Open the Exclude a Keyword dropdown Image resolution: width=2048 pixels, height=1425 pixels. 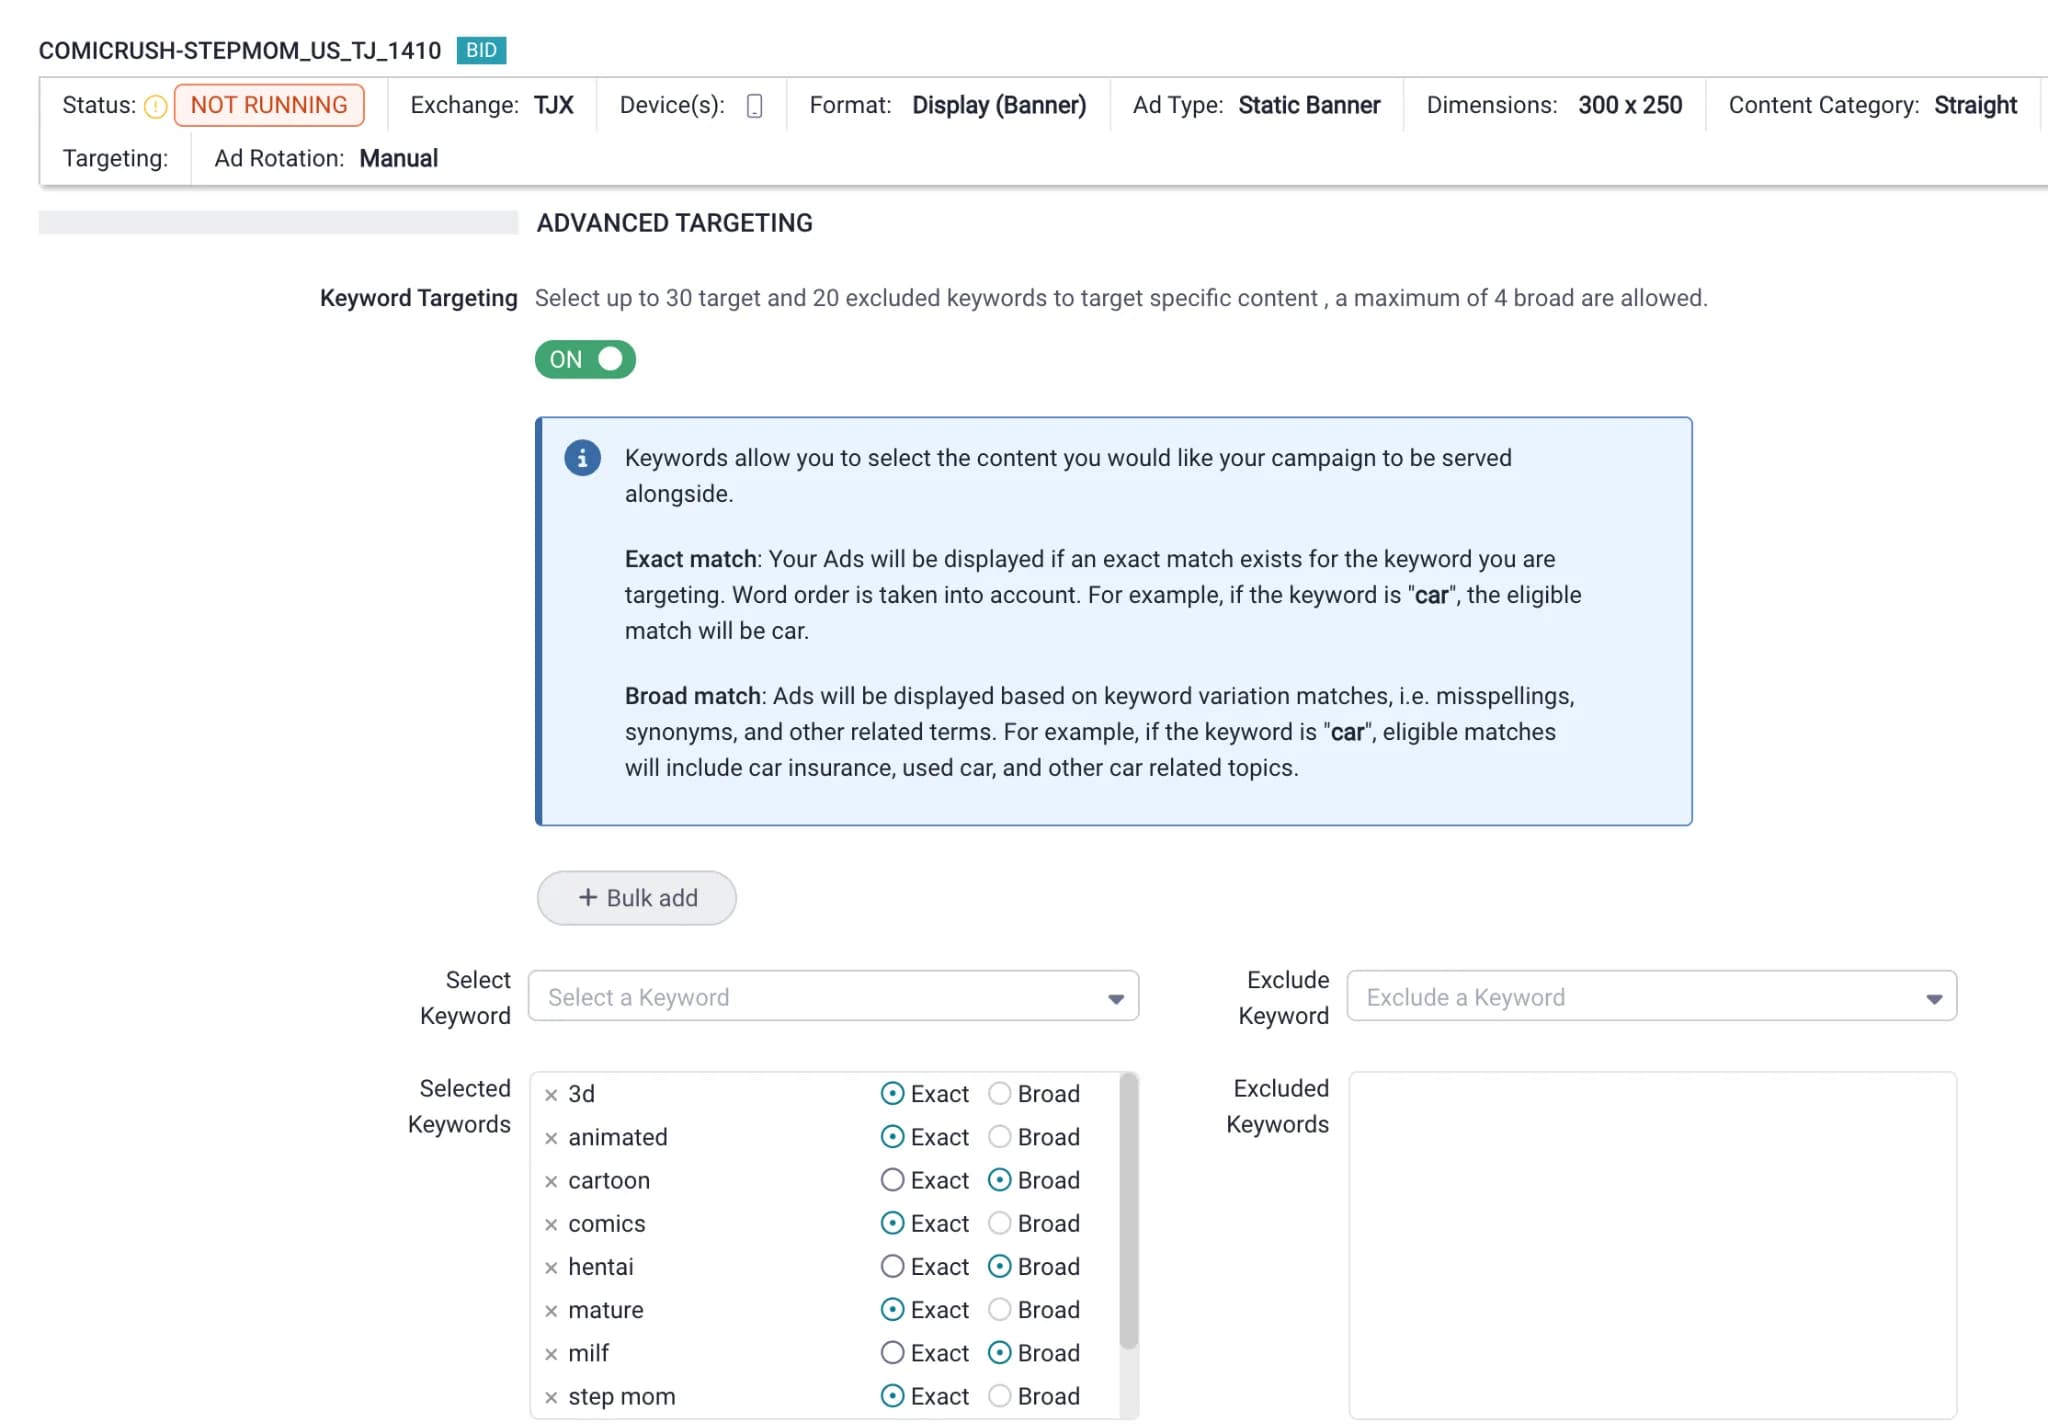click(1651, 996)
